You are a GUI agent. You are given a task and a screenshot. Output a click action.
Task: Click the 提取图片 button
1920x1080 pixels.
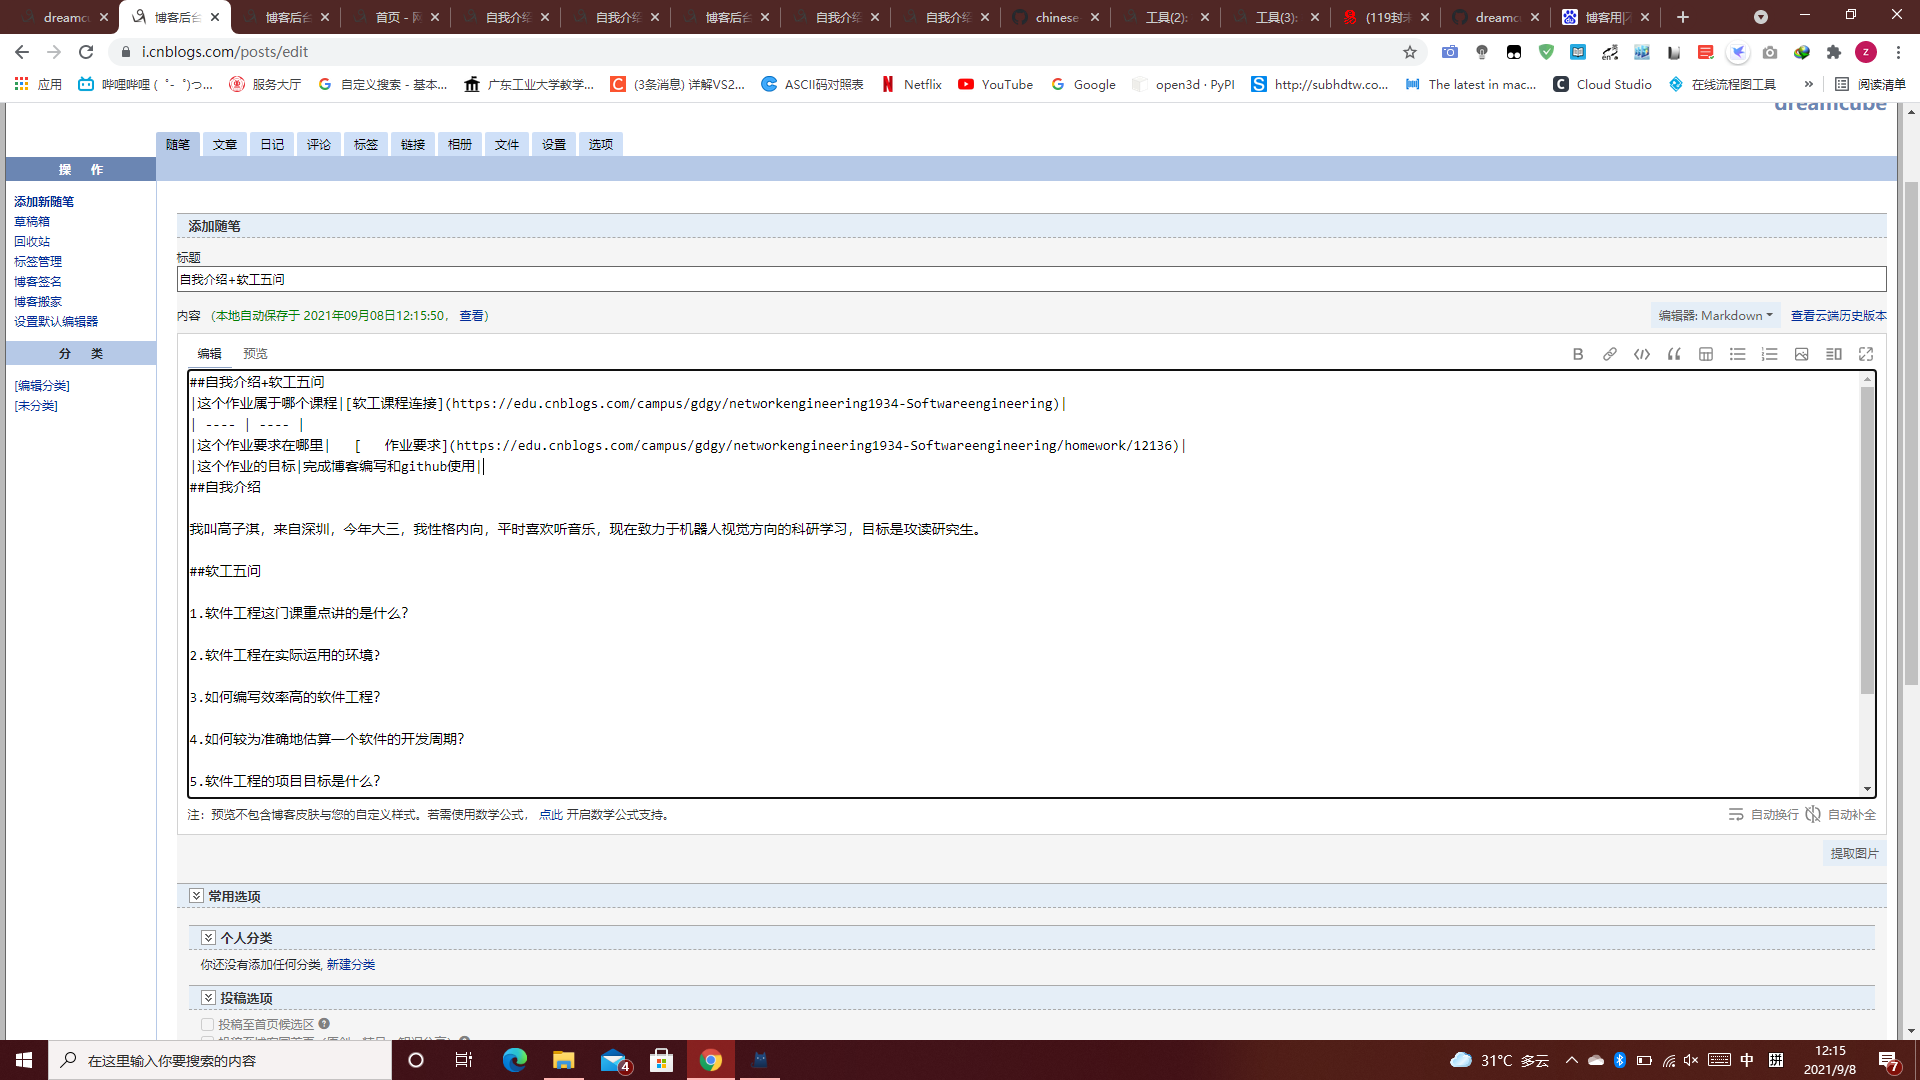[x=1854, y=853]
